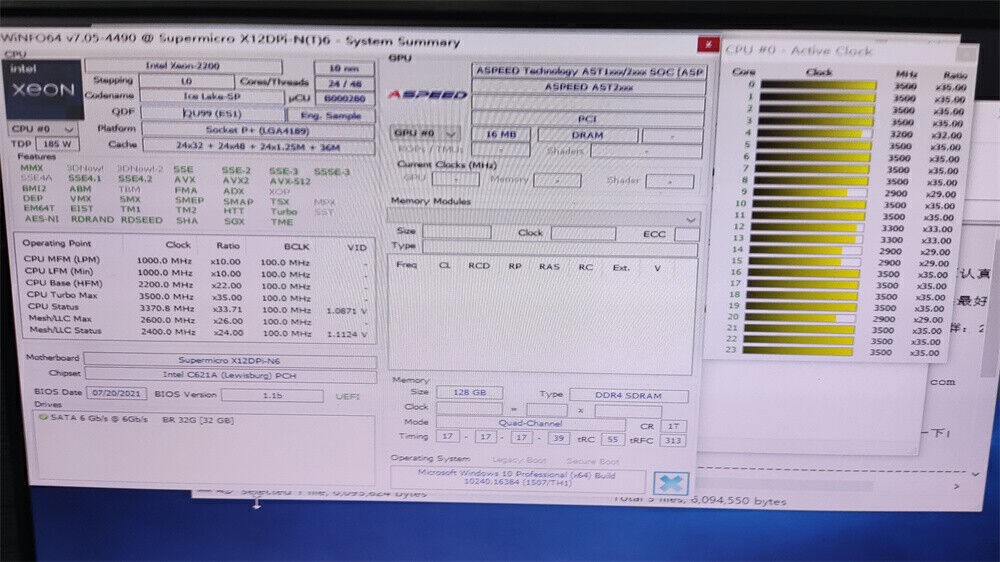Click the PCI bus field
1000x562 pixels.
point(588,119)
